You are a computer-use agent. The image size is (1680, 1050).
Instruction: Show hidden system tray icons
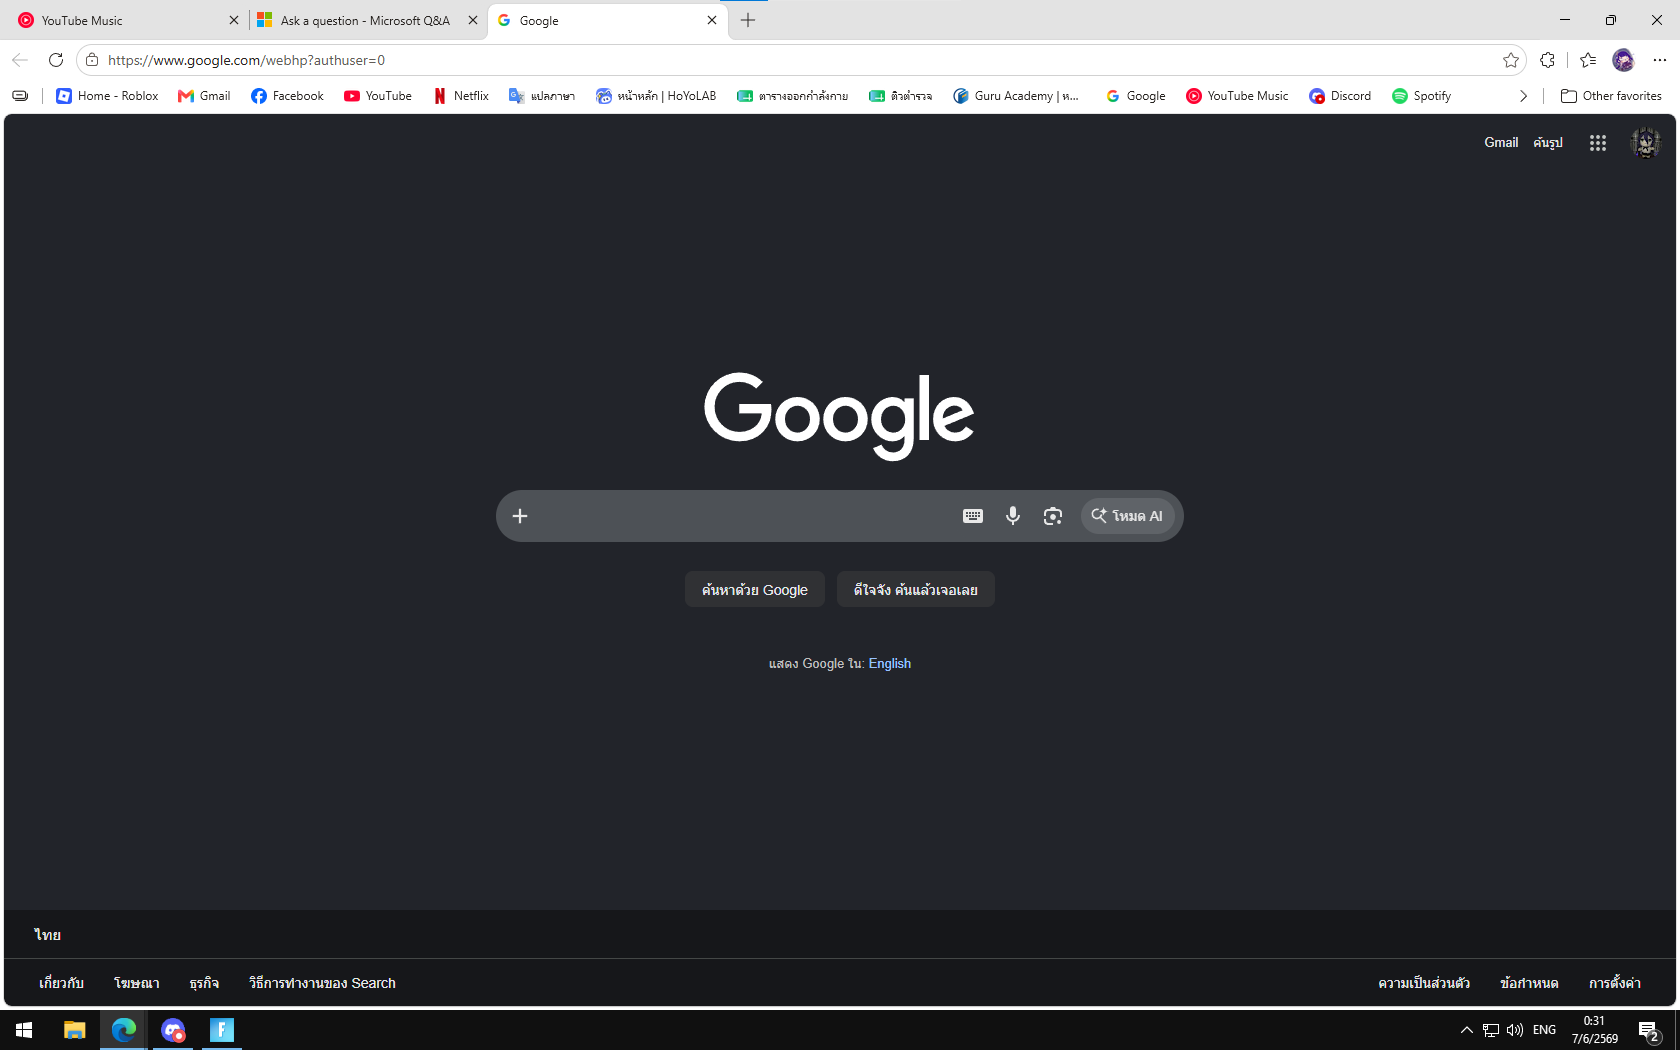coord(1466,1030)
